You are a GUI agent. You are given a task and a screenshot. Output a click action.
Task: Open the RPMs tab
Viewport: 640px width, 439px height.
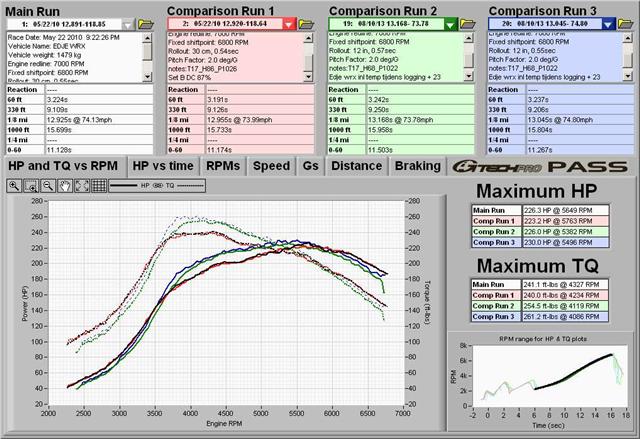pos(223,166)
